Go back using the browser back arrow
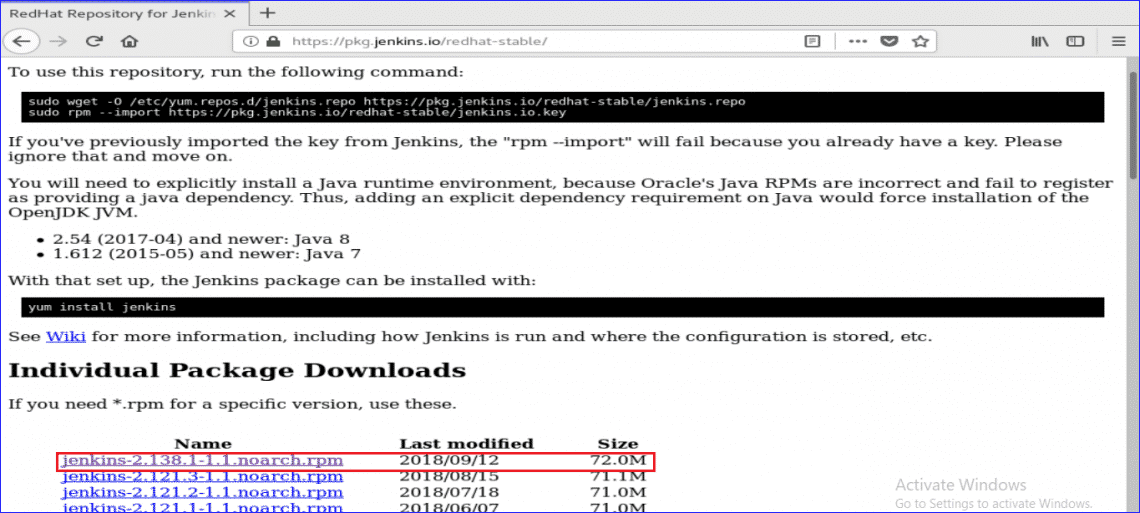The height and width of the screenshot is (513, 1140). pyautogui.click(x=22, y=41)
